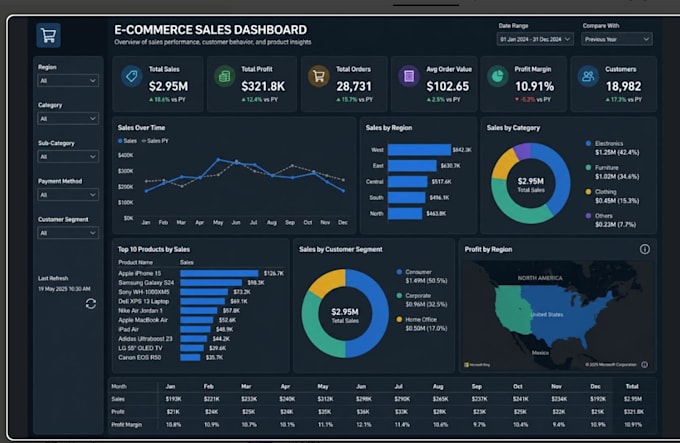Click the Avg Order Value receipt icon
680x443 pixels.
point(409,76)
